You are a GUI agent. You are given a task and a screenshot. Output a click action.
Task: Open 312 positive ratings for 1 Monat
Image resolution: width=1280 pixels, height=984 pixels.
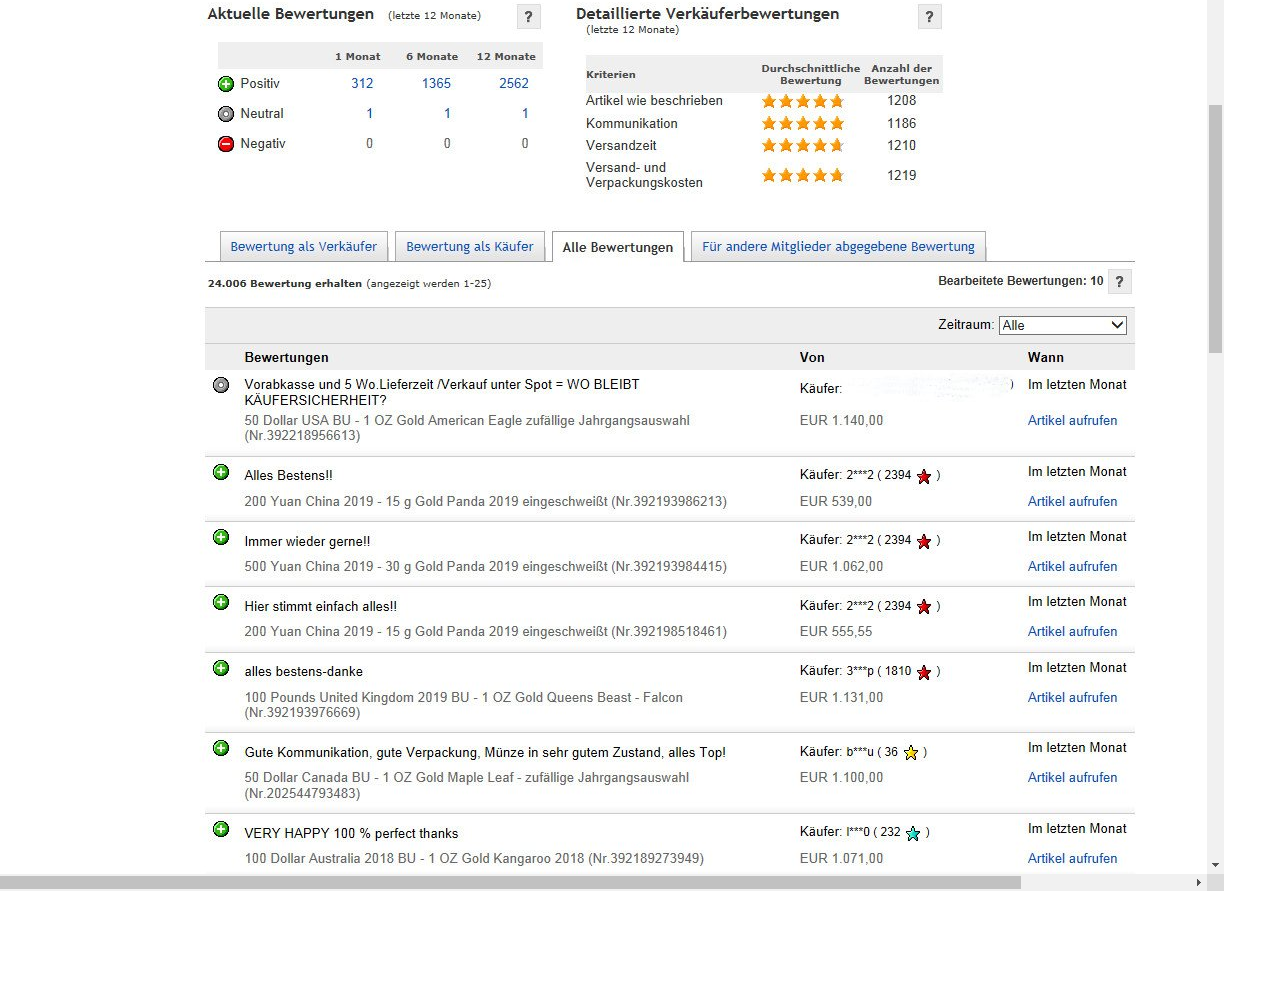pos(362,84)
